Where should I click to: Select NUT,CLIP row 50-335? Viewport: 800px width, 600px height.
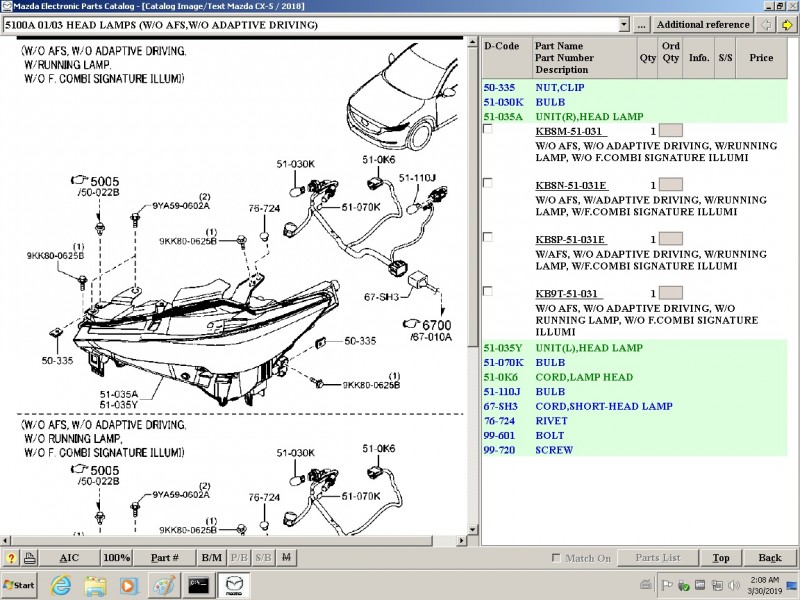pos(635,87)
